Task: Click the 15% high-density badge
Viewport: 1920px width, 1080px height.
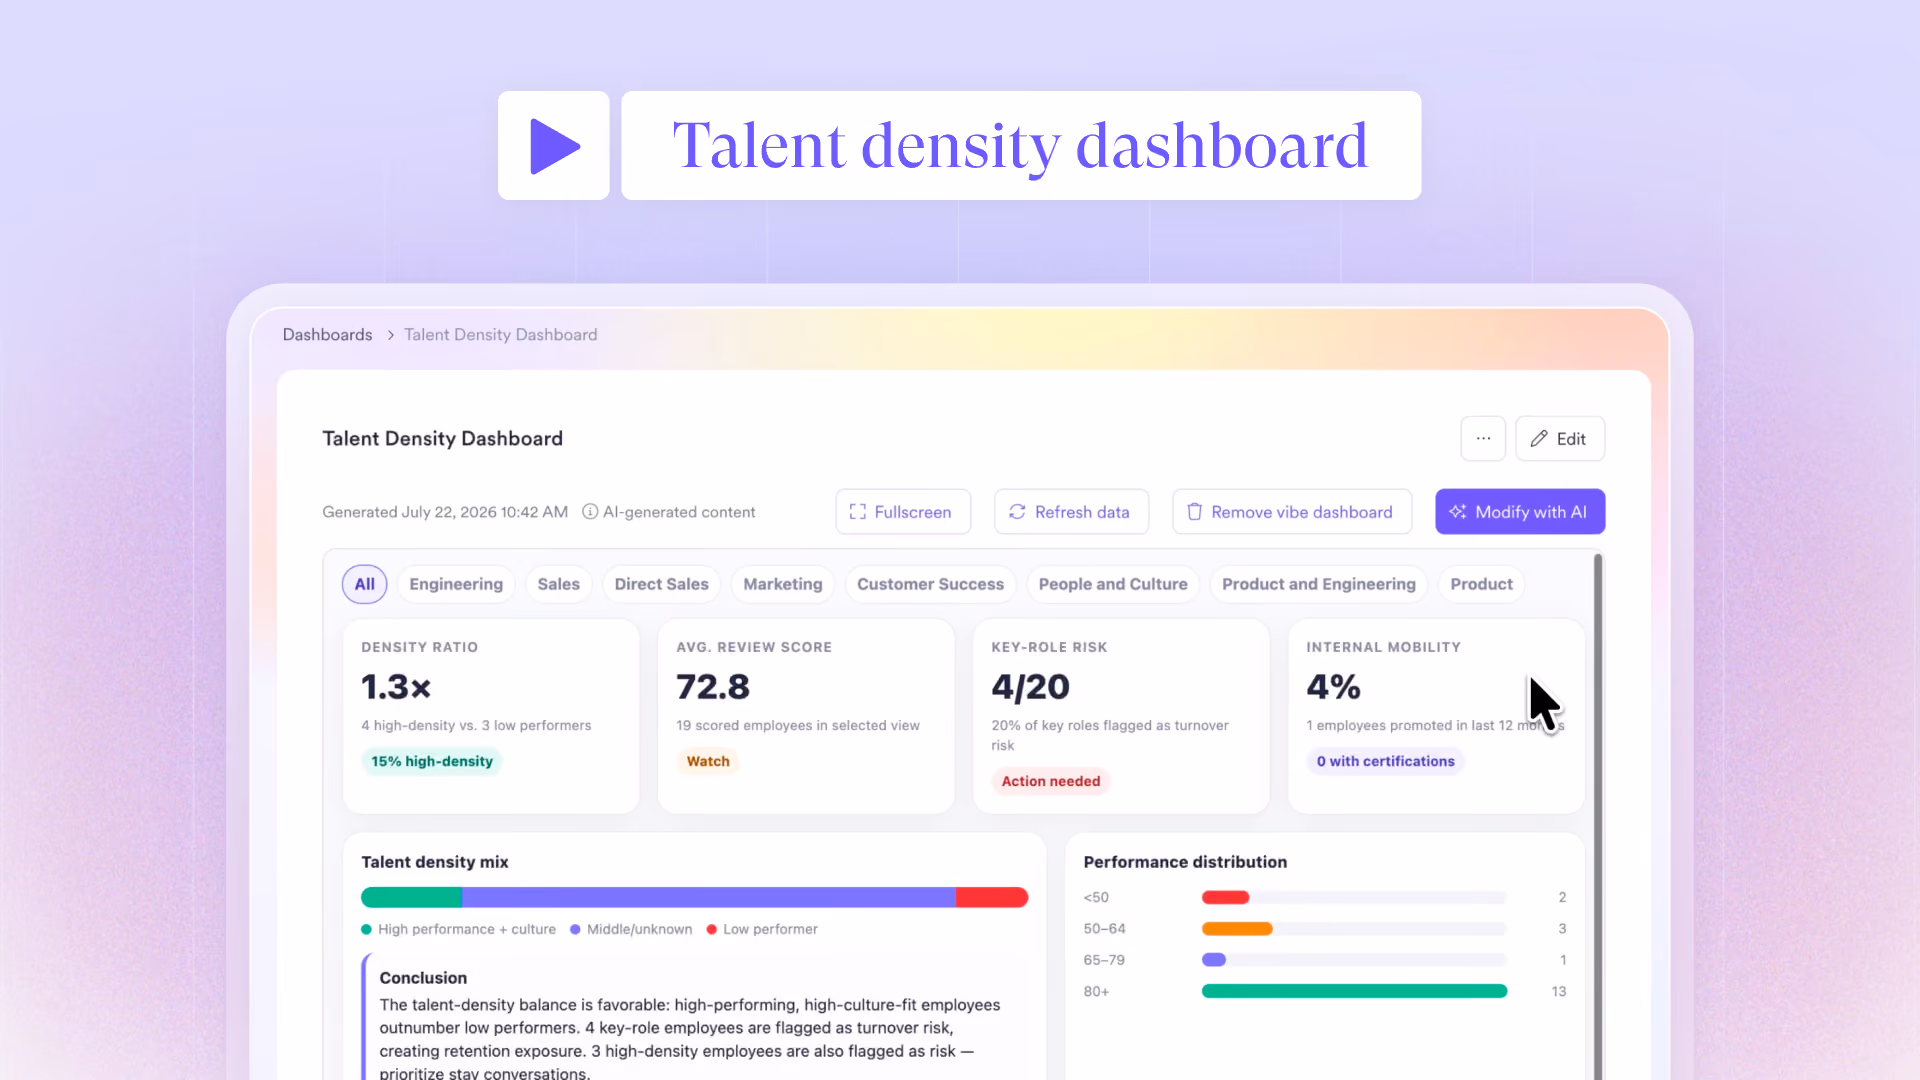Action: point(432,761)
